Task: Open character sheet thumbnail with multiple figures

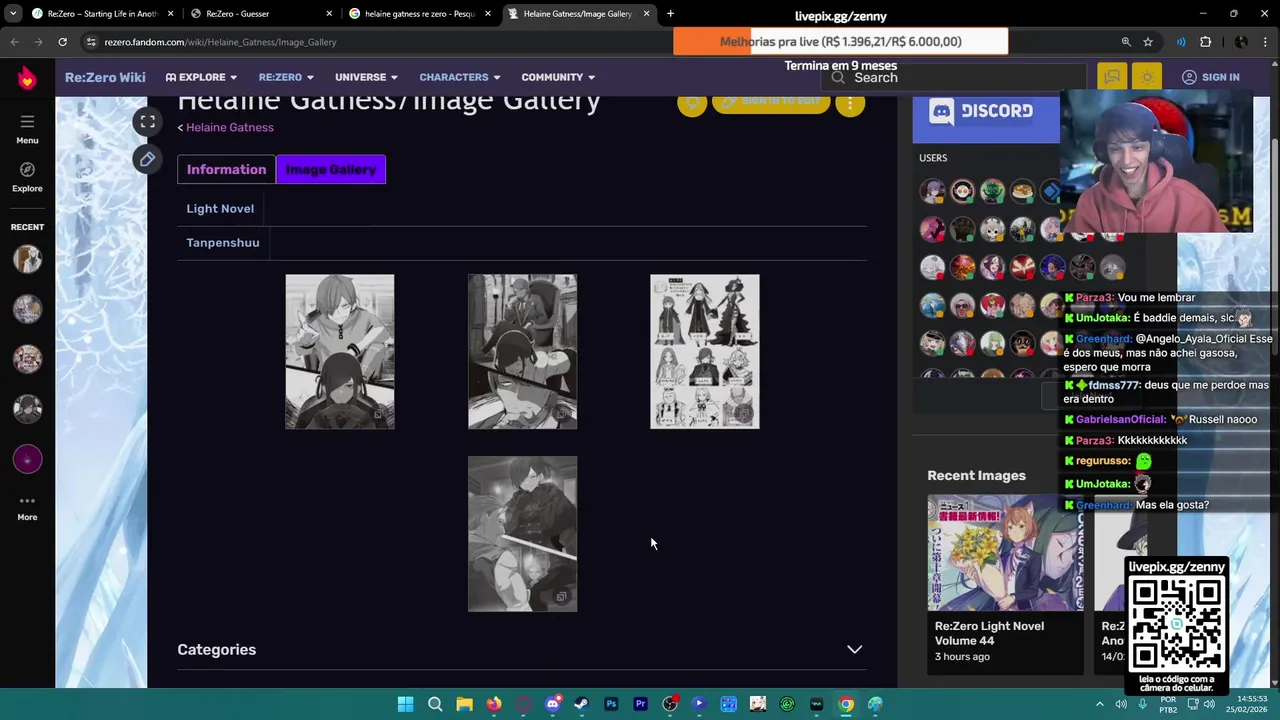Action: (x=705, y=351)
